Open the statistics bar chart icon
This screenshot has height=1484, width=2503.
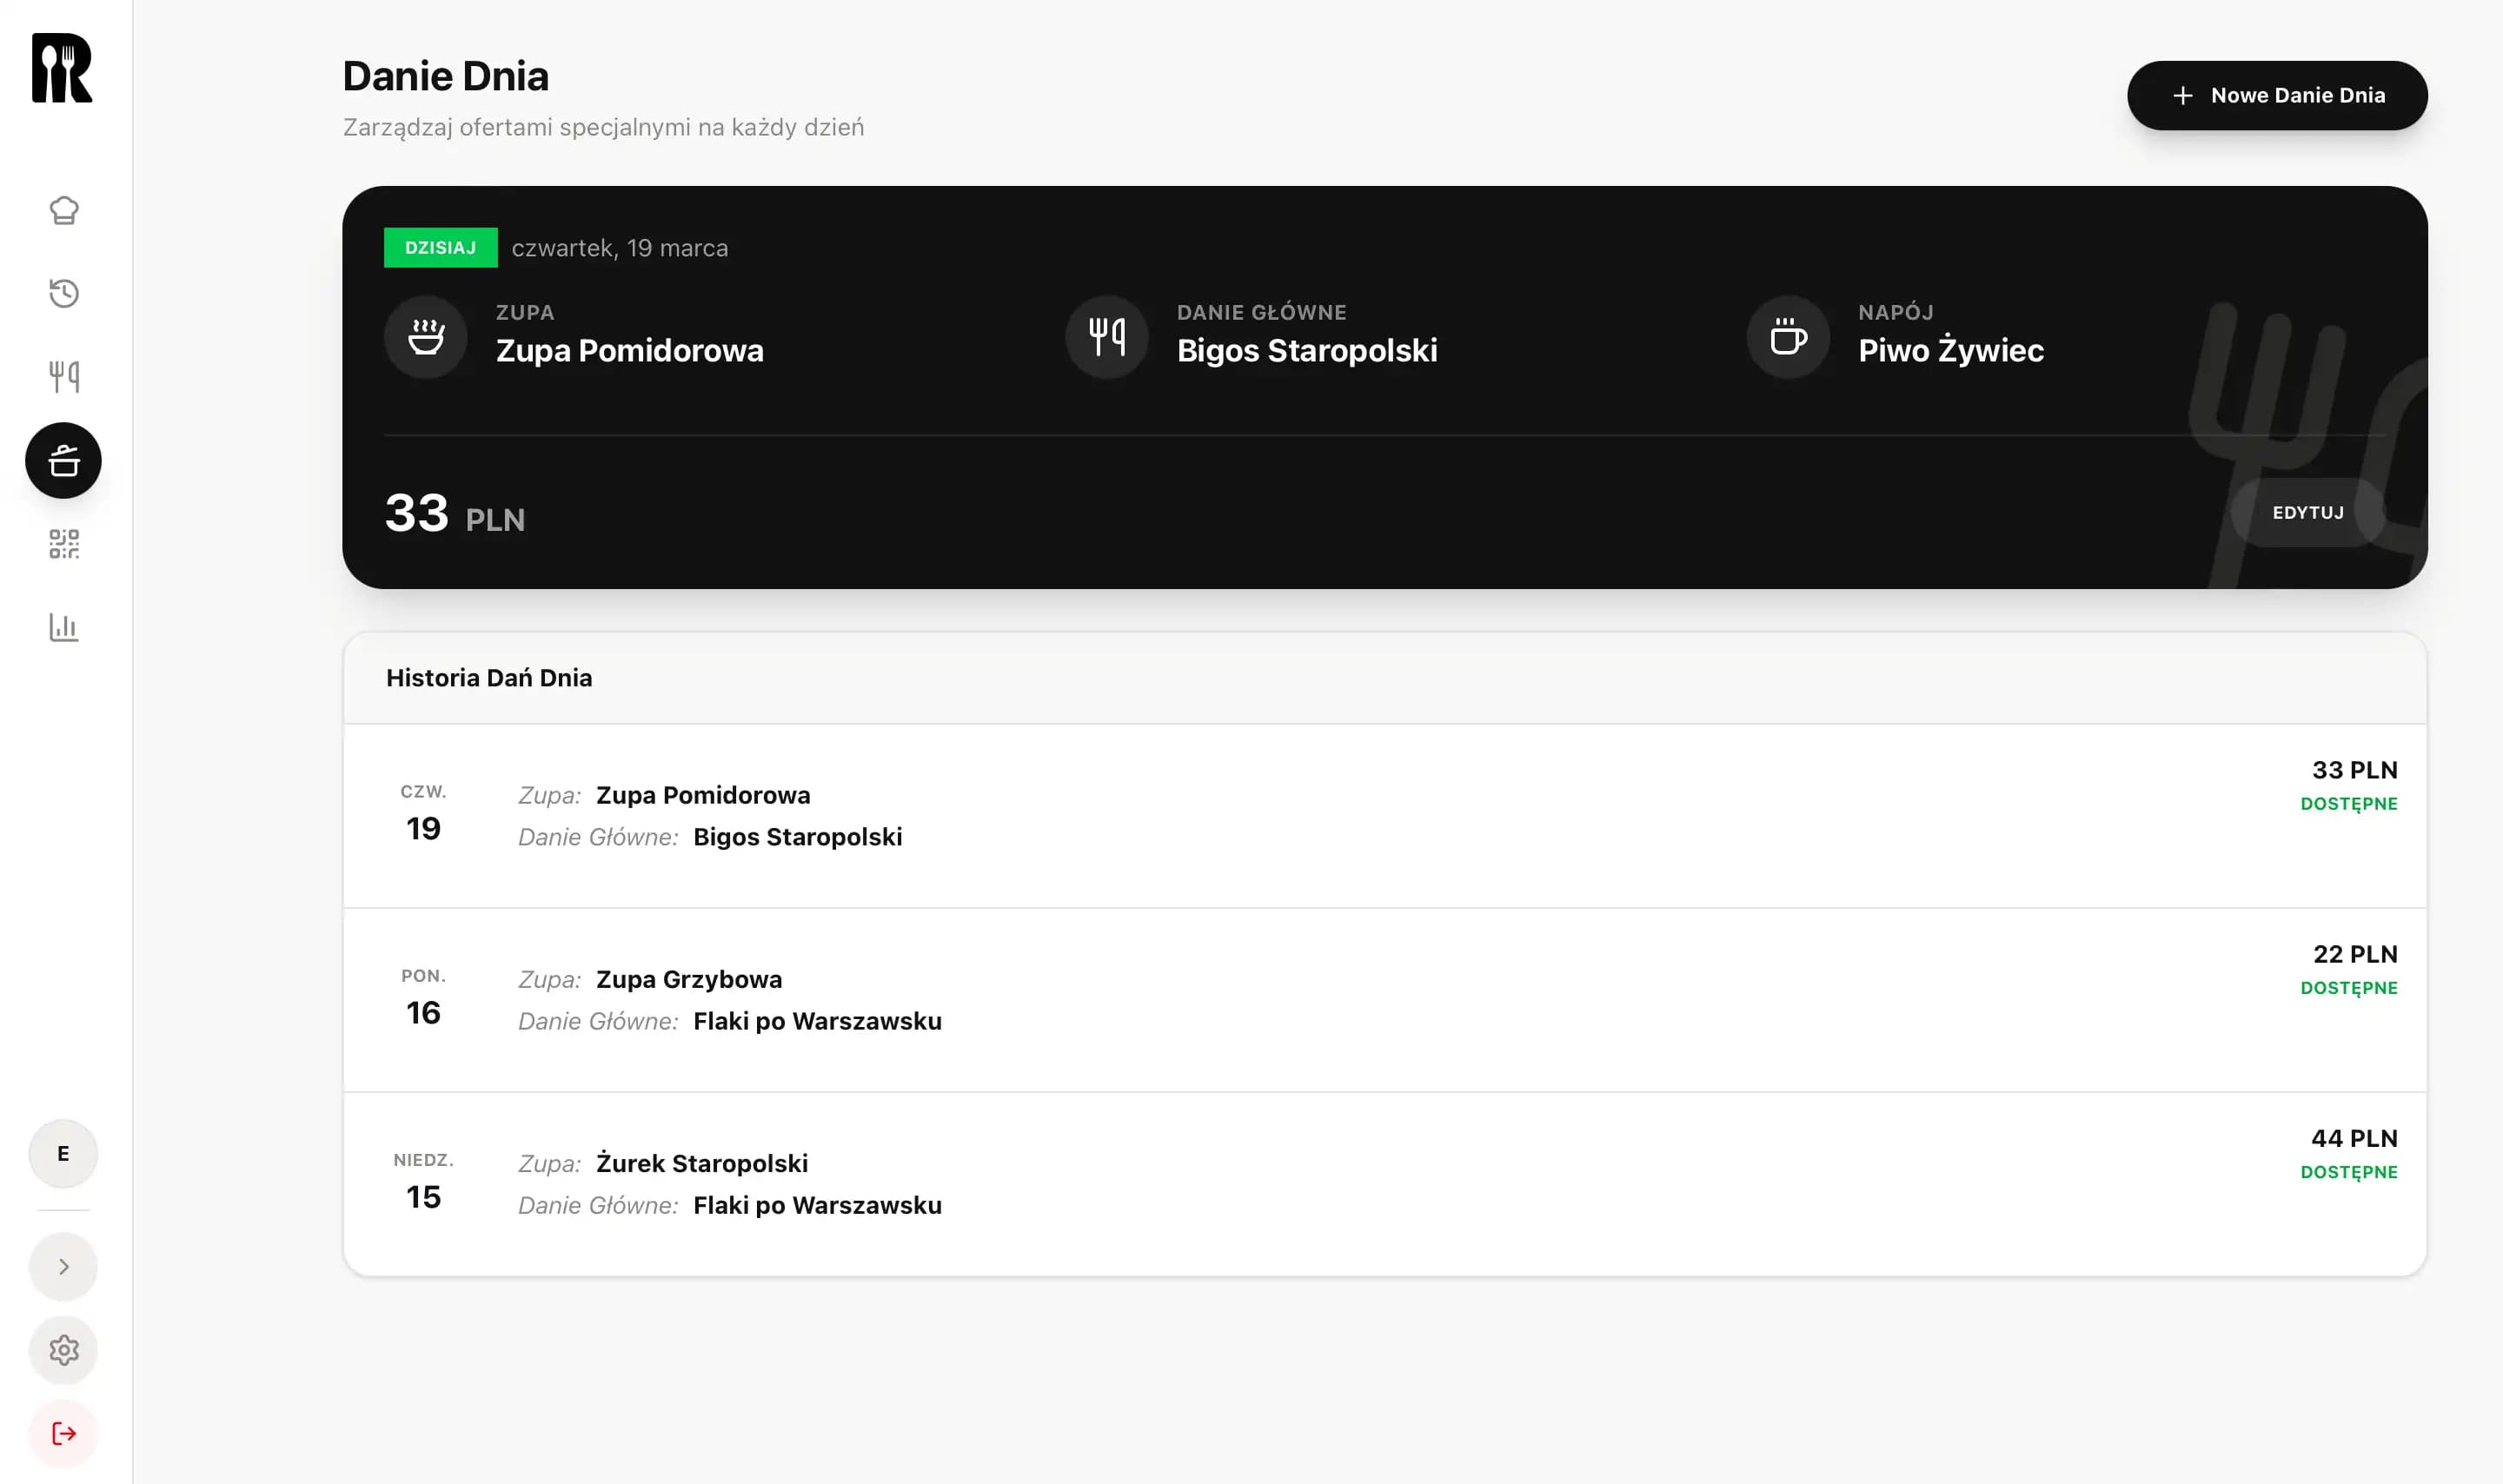tap(64, 627)
